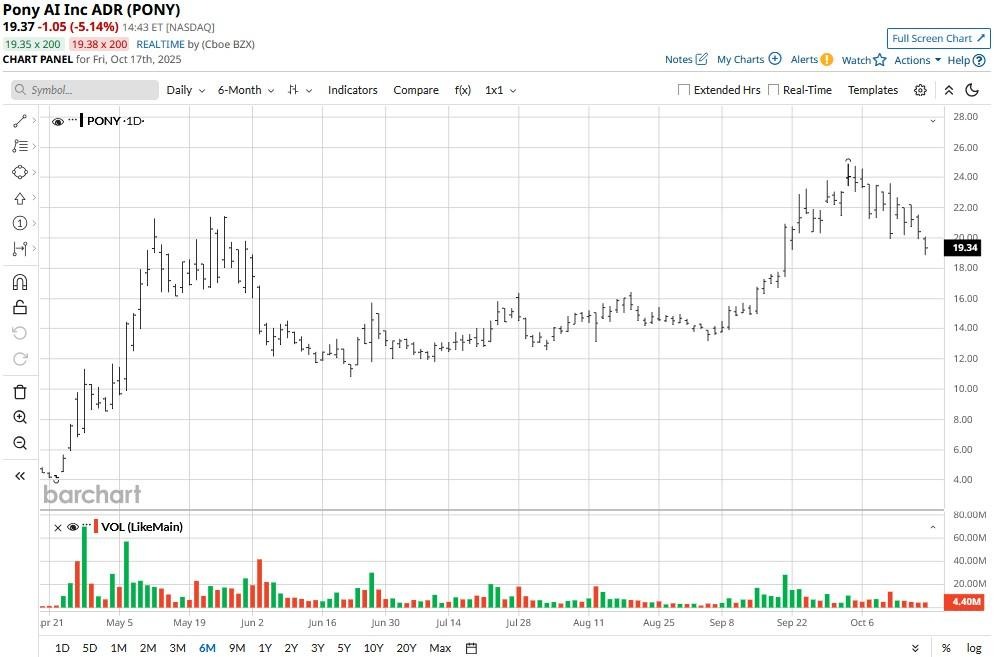Screen dimensions: 994x657
Task: Select the 6M time range
Action: pyautogui.click(x=207, y=647)
